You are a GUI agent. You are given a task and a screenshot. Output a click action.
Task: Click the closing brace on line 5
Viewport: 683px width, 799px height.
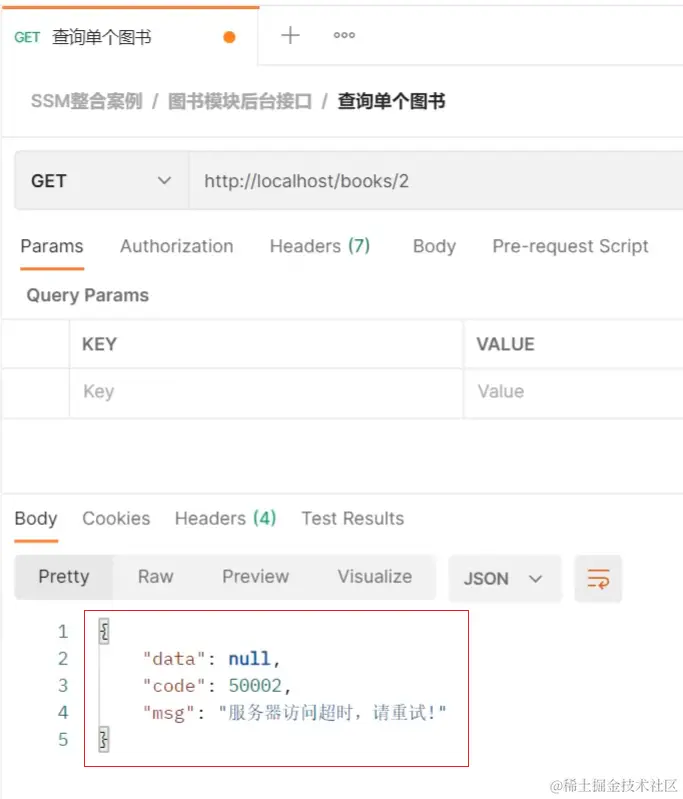[x=104, y=739]
